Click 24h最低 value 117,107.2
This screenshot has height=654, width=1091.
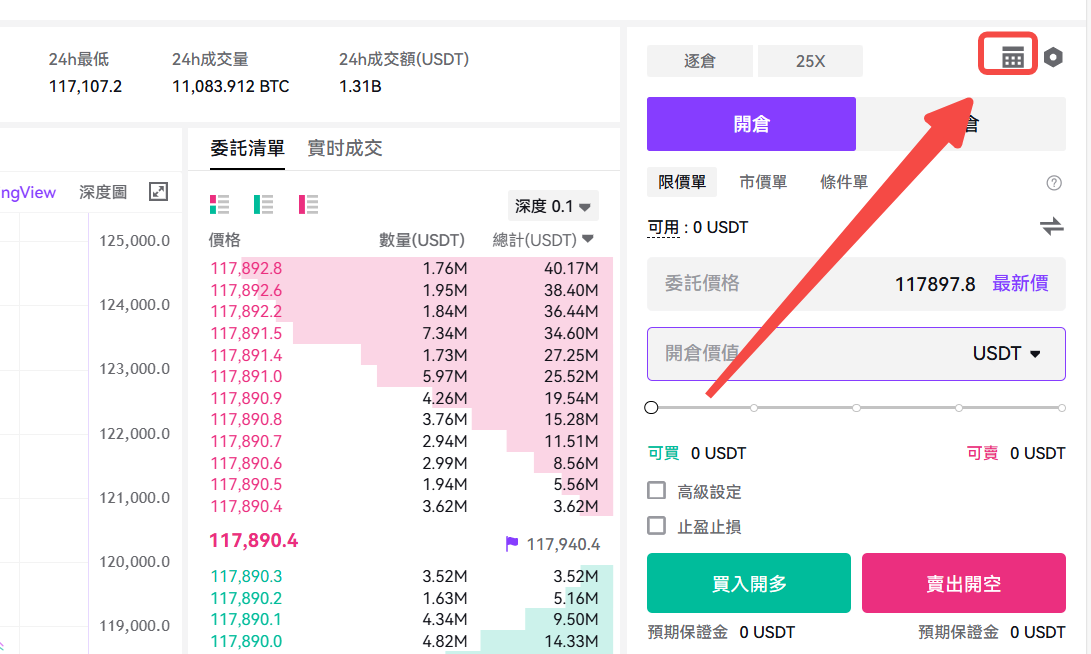(86, 86)
